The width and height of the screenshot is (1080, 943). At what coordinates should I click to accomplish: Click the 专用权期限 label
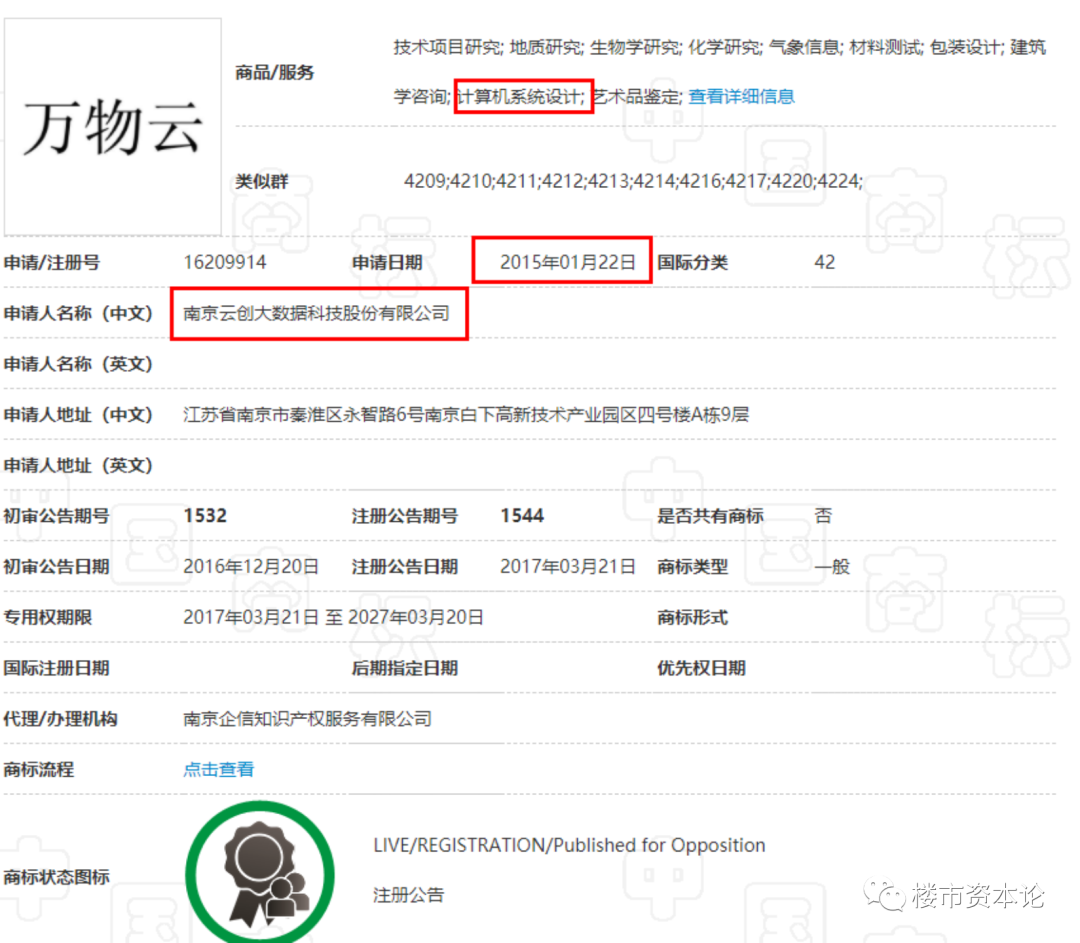(48, 617)
